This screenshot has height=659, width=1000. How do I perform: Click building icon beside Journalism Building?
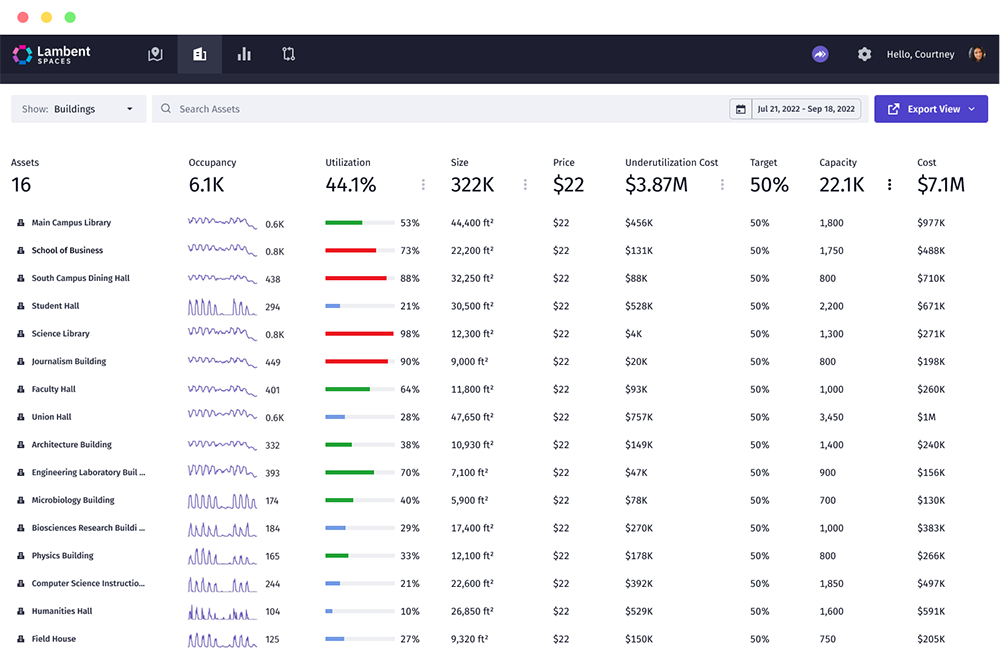20,362
